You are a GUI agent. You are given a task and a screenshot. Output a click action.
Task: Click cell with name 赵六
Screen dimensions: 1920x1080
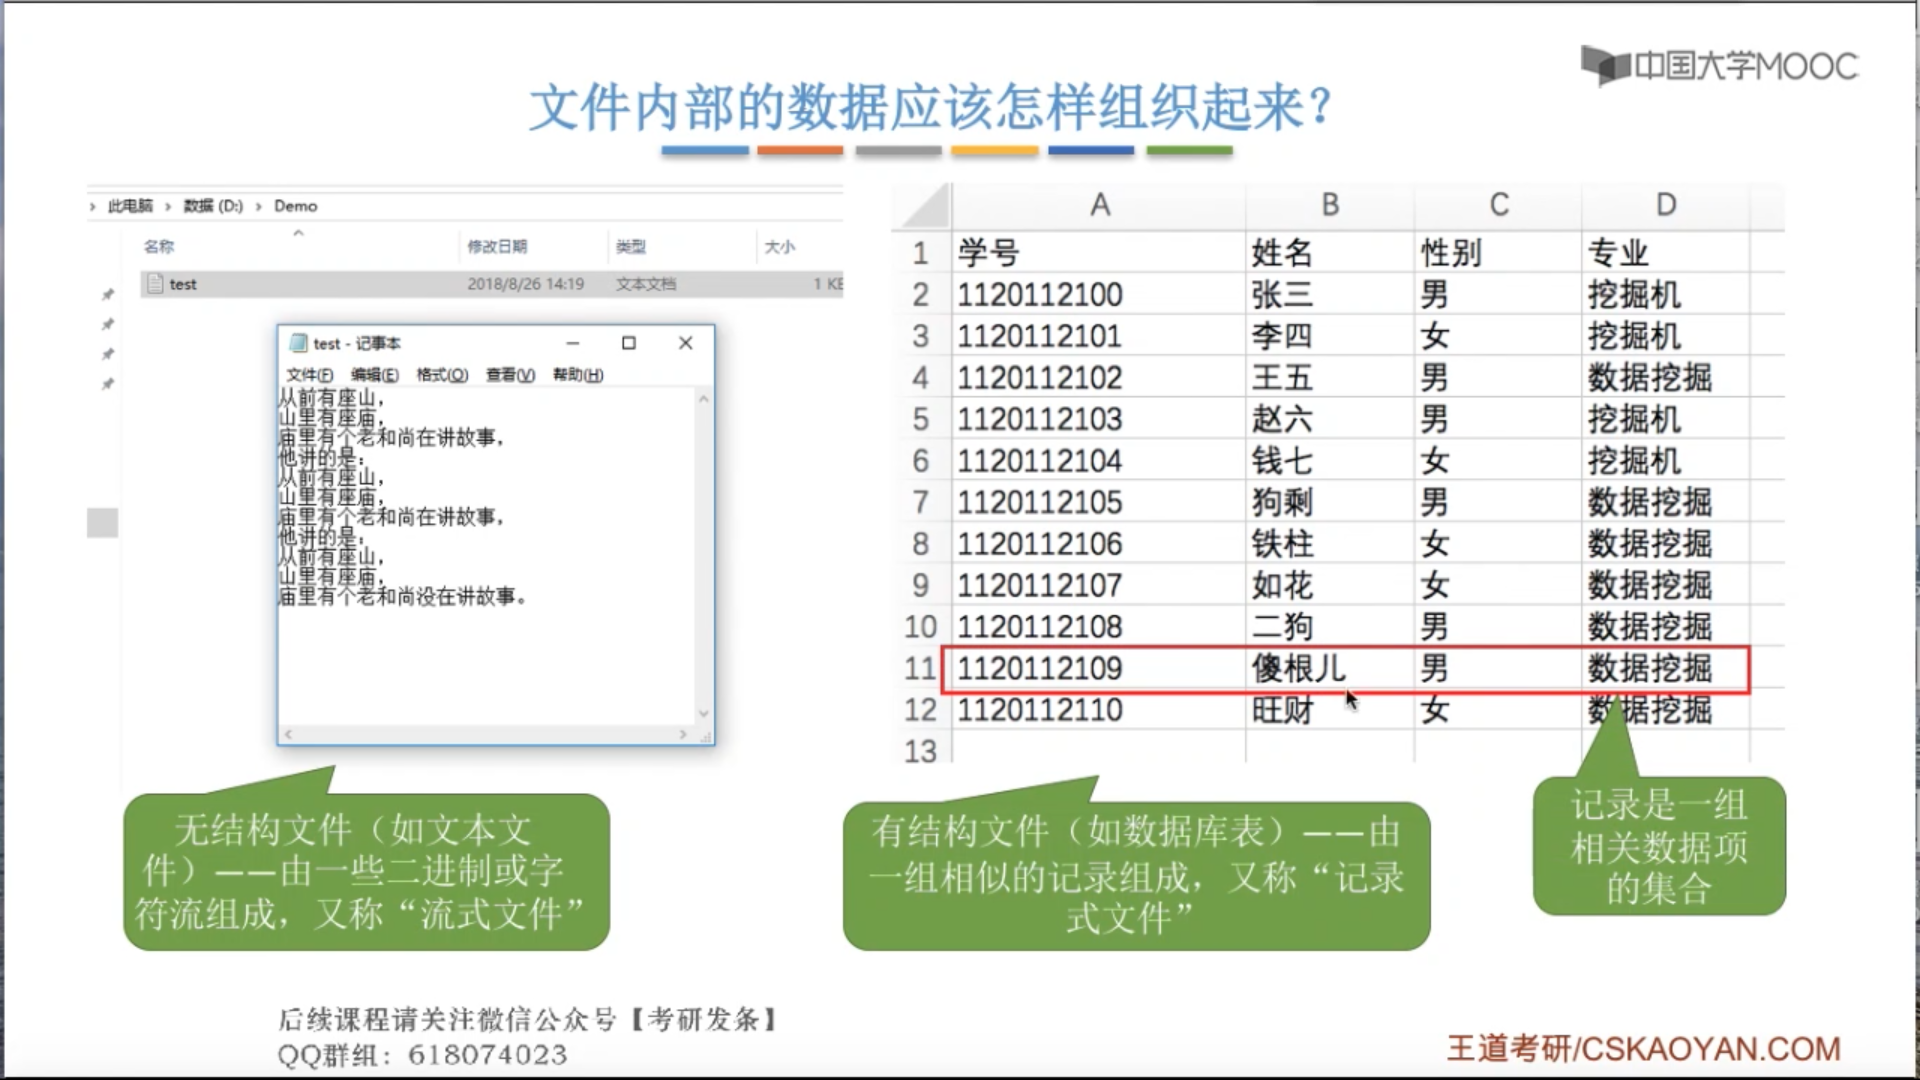point(1330,419)
